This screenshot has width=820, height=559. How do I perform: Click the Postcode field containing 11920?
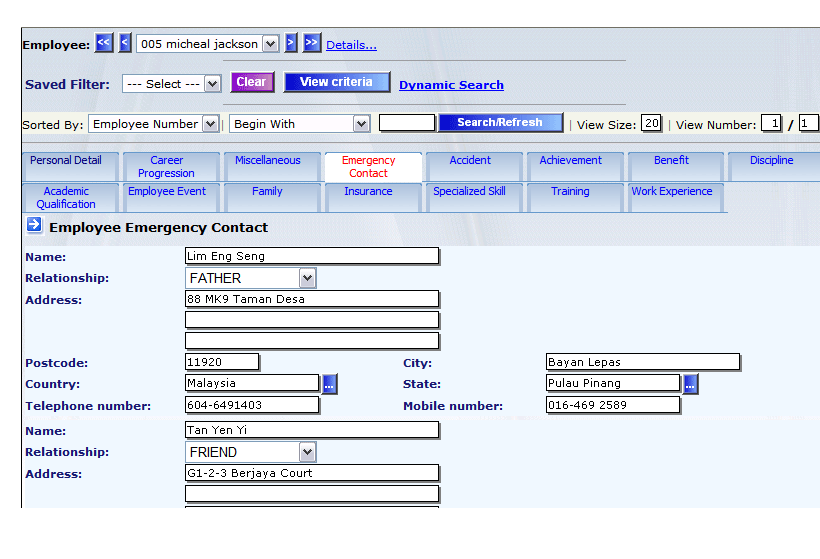pos(222,362)
